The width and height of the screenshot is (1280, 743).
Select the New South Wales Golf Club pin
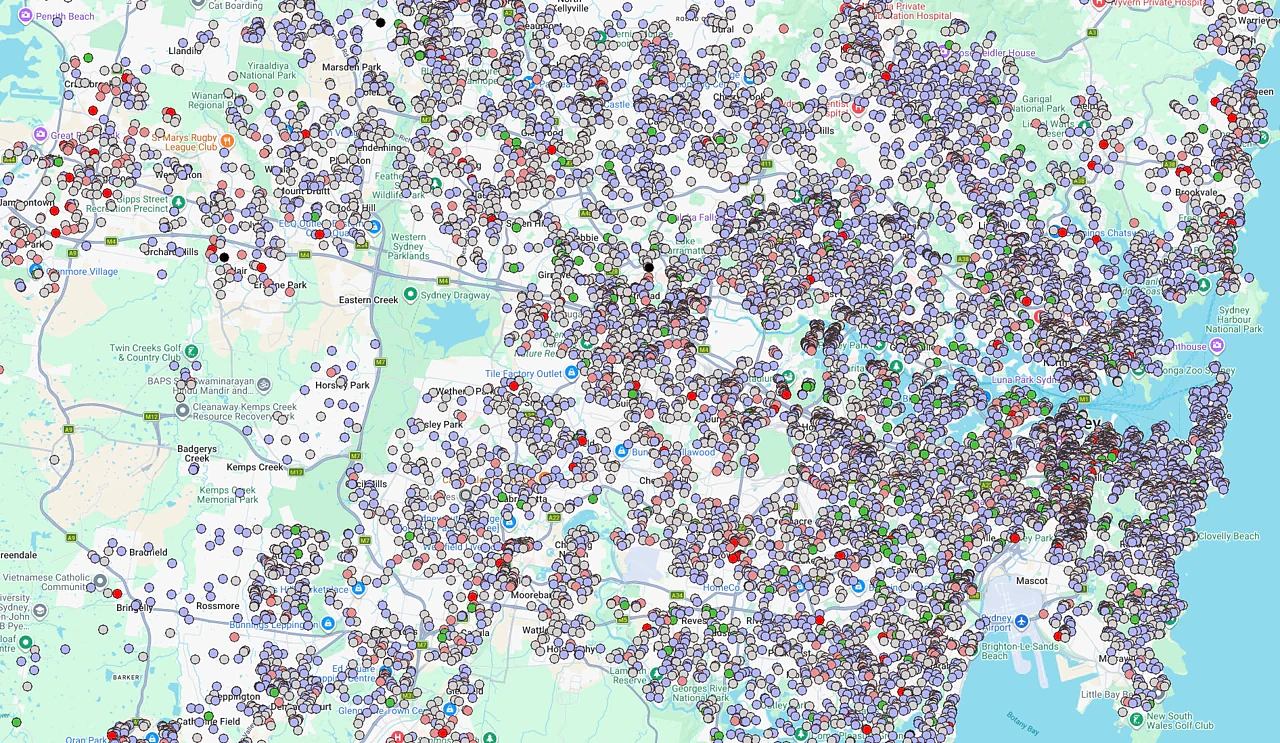pos(1136,718)
